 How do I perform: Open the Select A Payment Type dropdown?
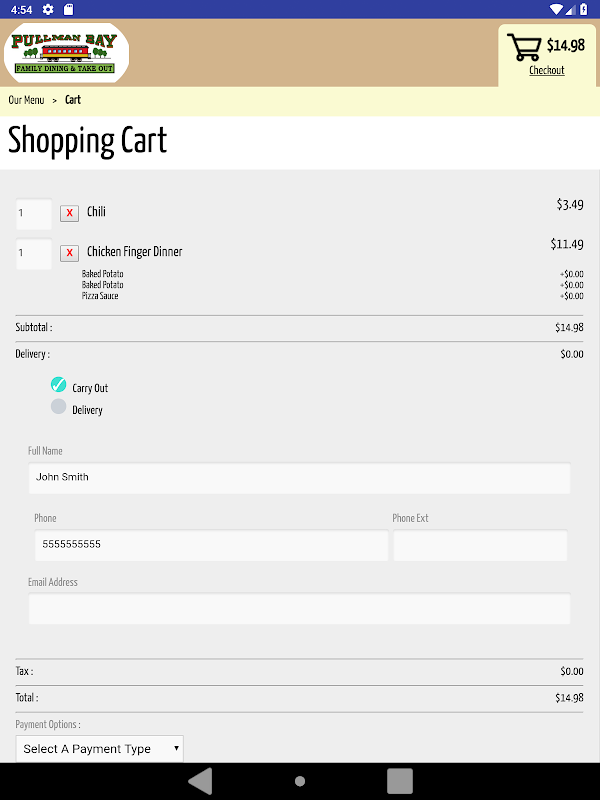click(x=100, y=748)
